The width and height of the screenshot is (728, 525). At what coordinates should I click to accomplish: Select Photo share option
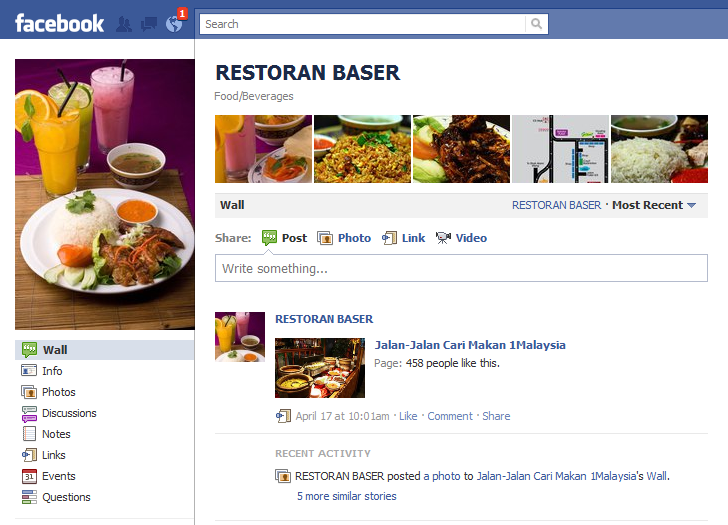point(354,238)
